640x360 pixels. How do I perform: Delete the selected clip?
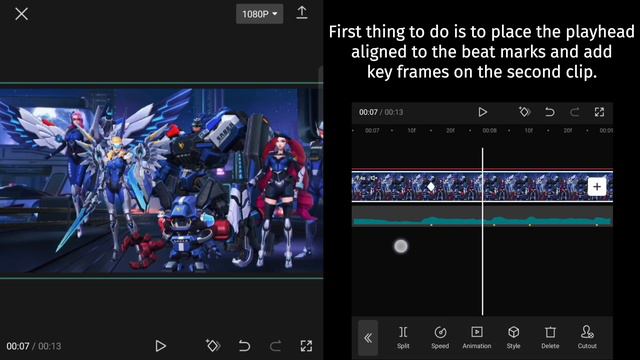point(550,338)
